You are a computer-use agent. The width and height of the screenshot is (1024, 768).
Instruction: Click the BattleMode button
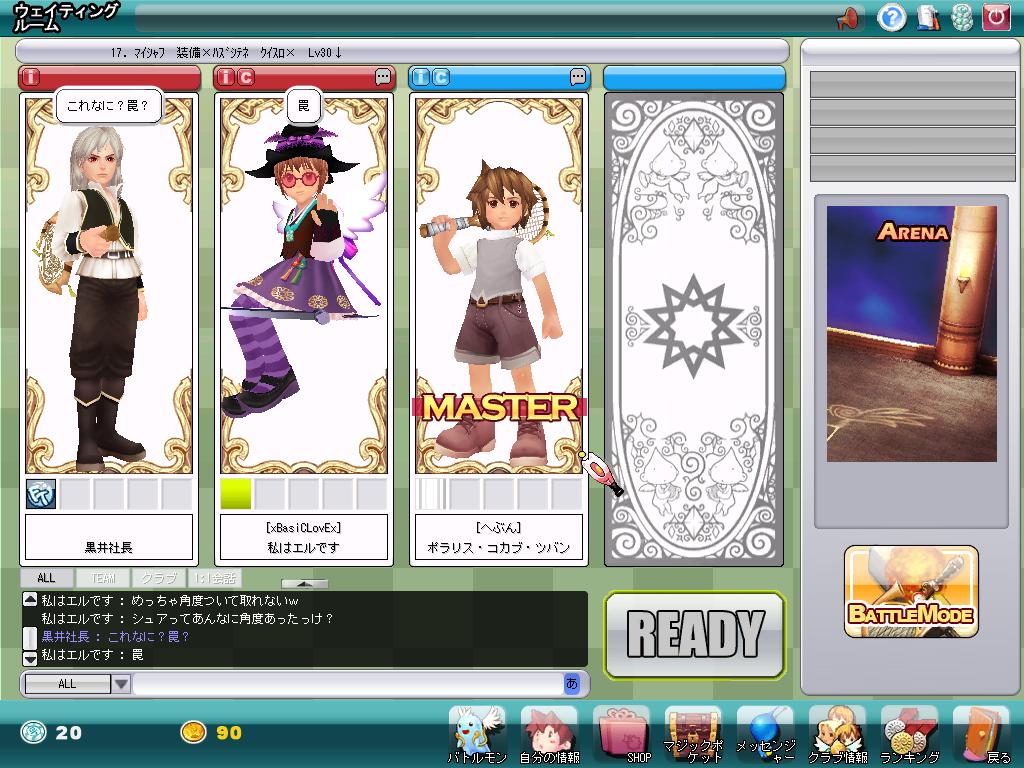(x=911, y=592)
